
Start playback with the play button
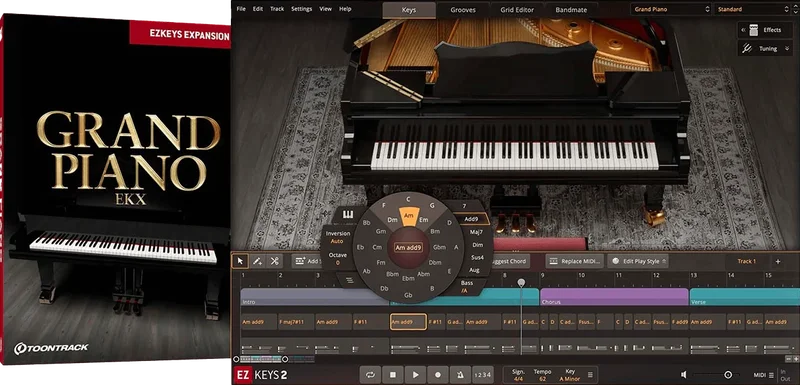[x=415, y=375]
